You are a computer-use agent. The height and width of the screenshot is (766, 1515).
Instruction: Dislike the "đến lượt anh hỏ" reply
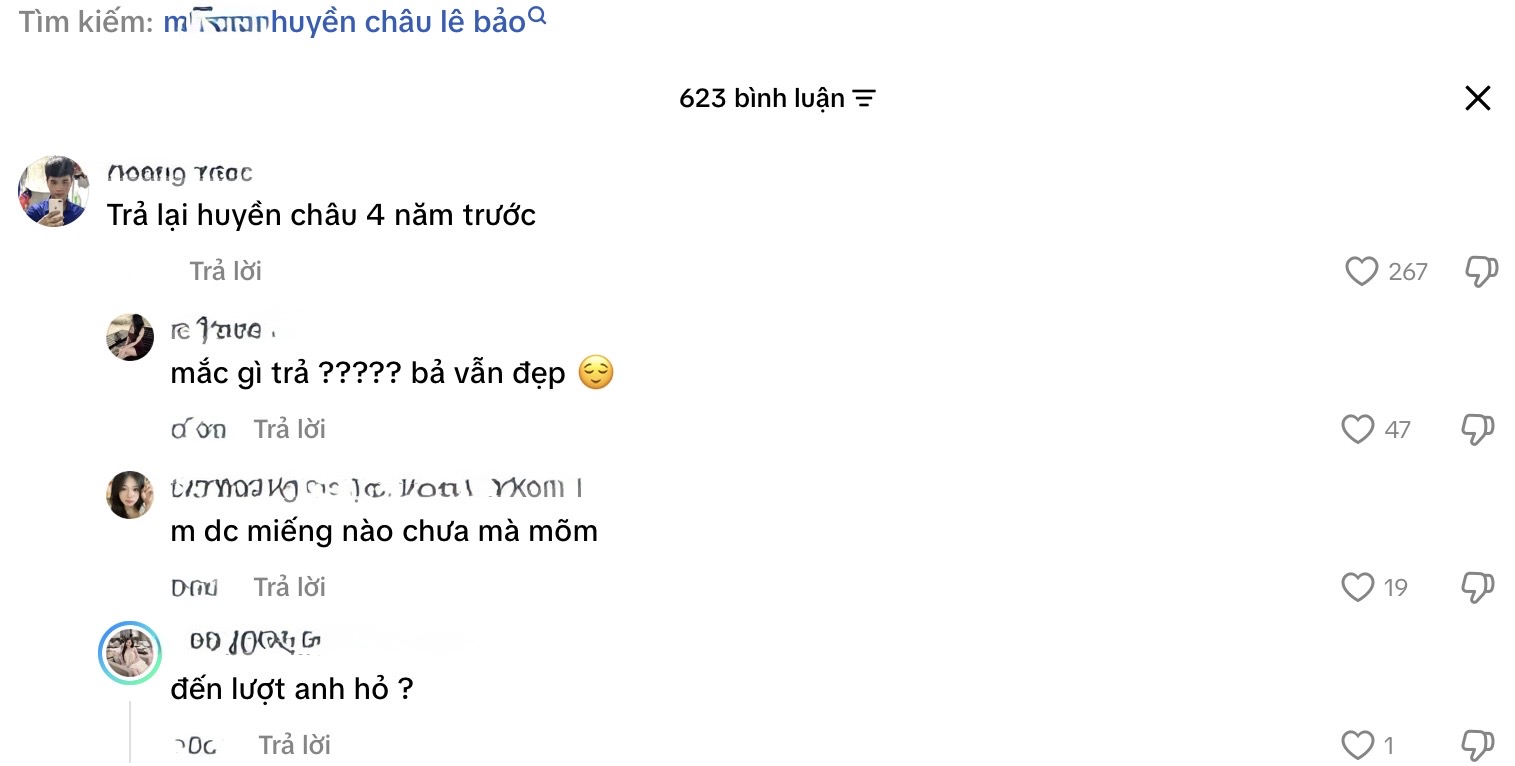tap(1478, 745)
